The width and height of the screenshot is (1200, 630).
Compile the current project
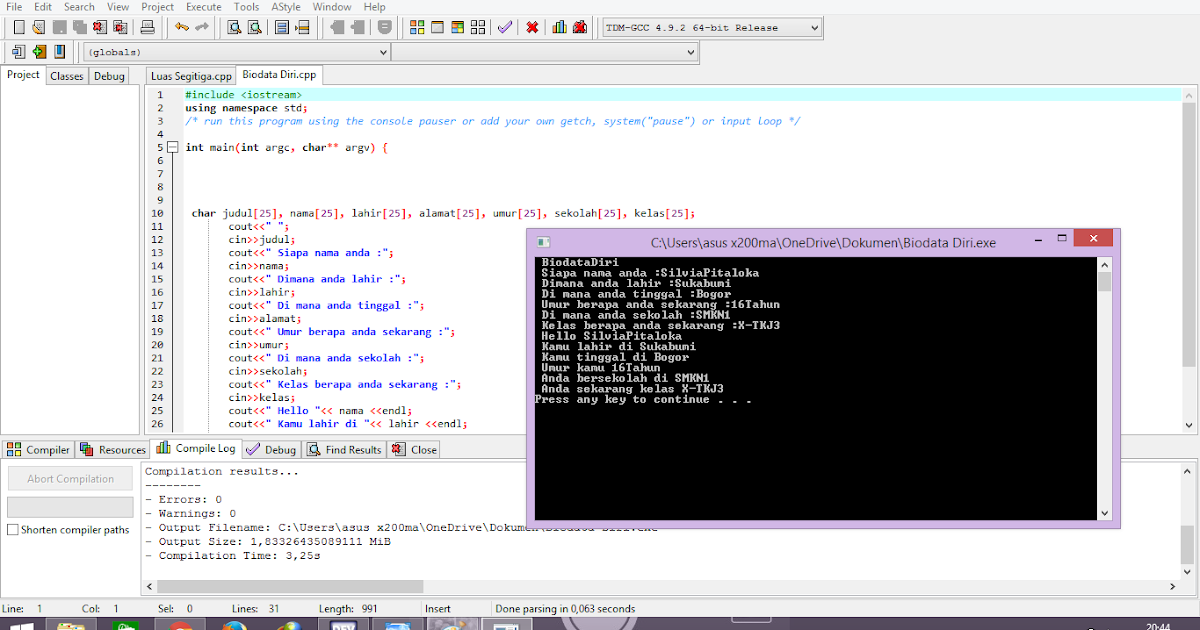point(417,27)
